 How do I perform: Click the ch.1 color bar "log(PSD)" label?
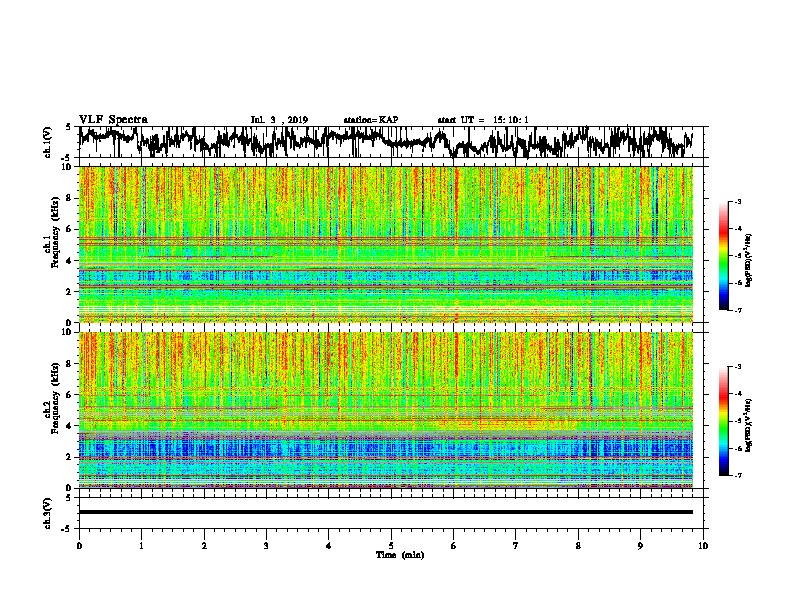coord(748,260)
